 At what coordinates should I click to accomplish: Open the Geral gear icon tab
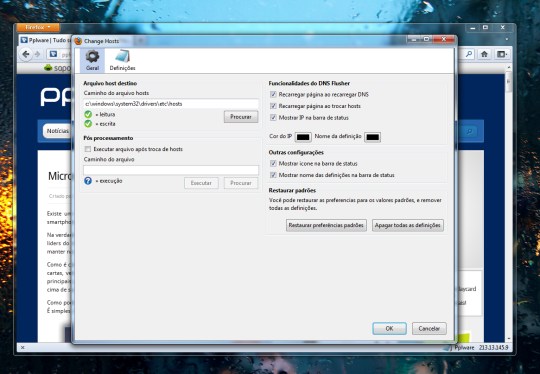pyautogui.click(x=92, y=60)
